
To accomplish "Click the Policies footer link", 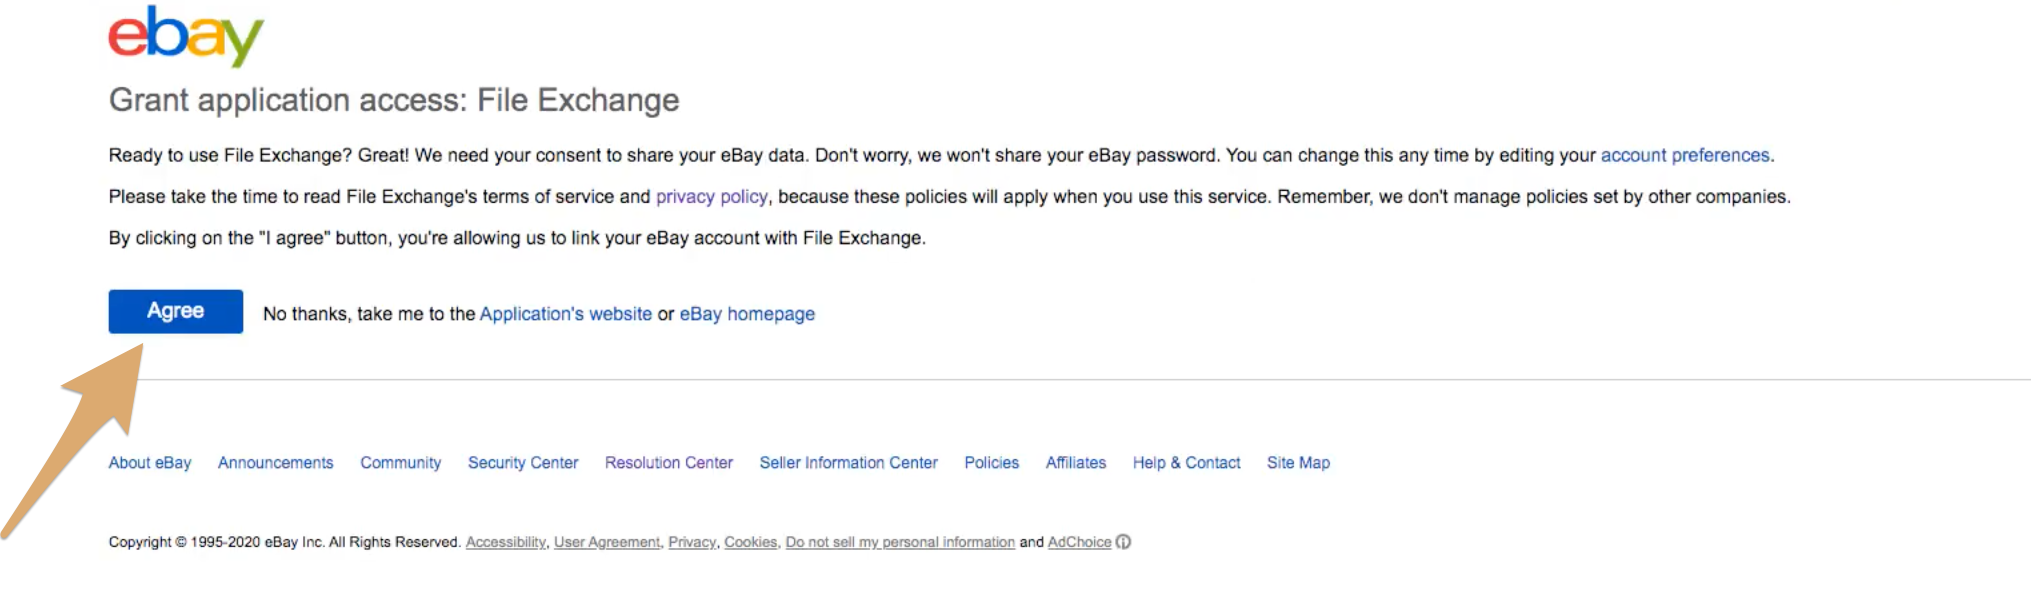I will point(992,463).
